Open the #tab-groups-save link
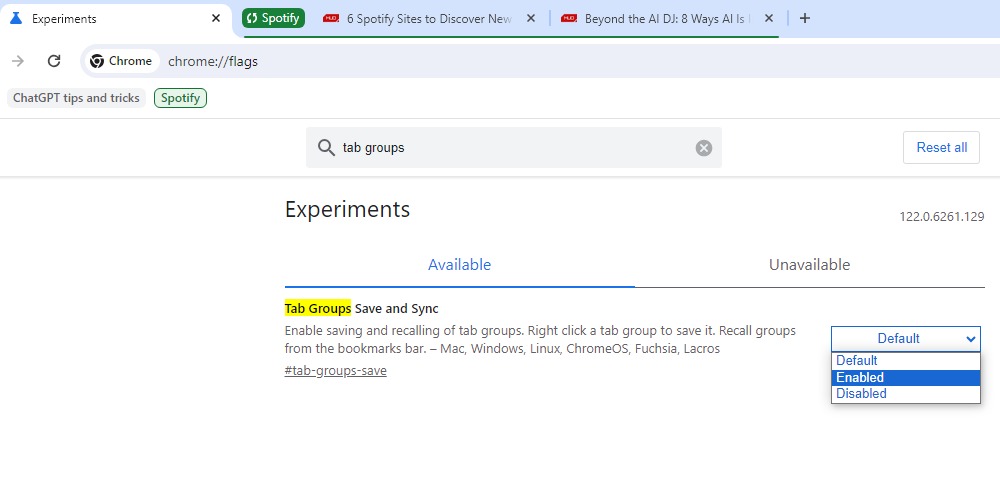The height and width of the screenshot is (500, 1000). (335, 371)
